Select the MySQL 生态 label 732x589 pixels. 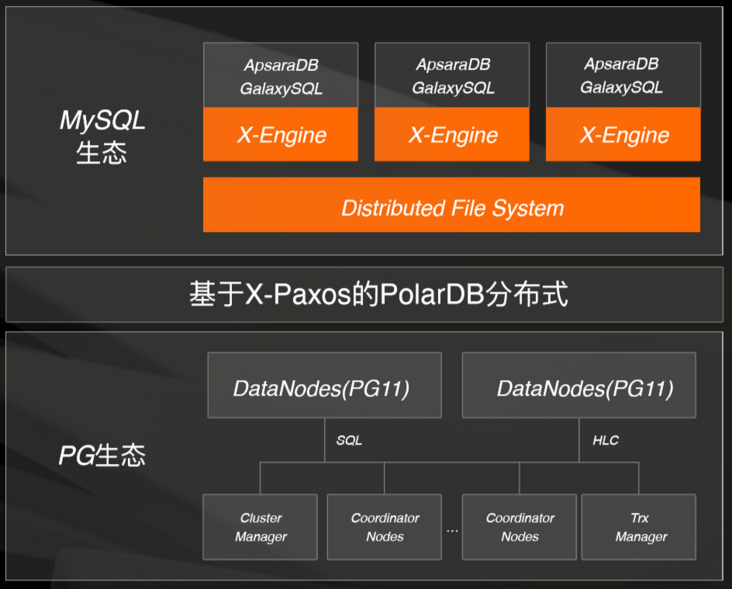(x=102, y=136)
